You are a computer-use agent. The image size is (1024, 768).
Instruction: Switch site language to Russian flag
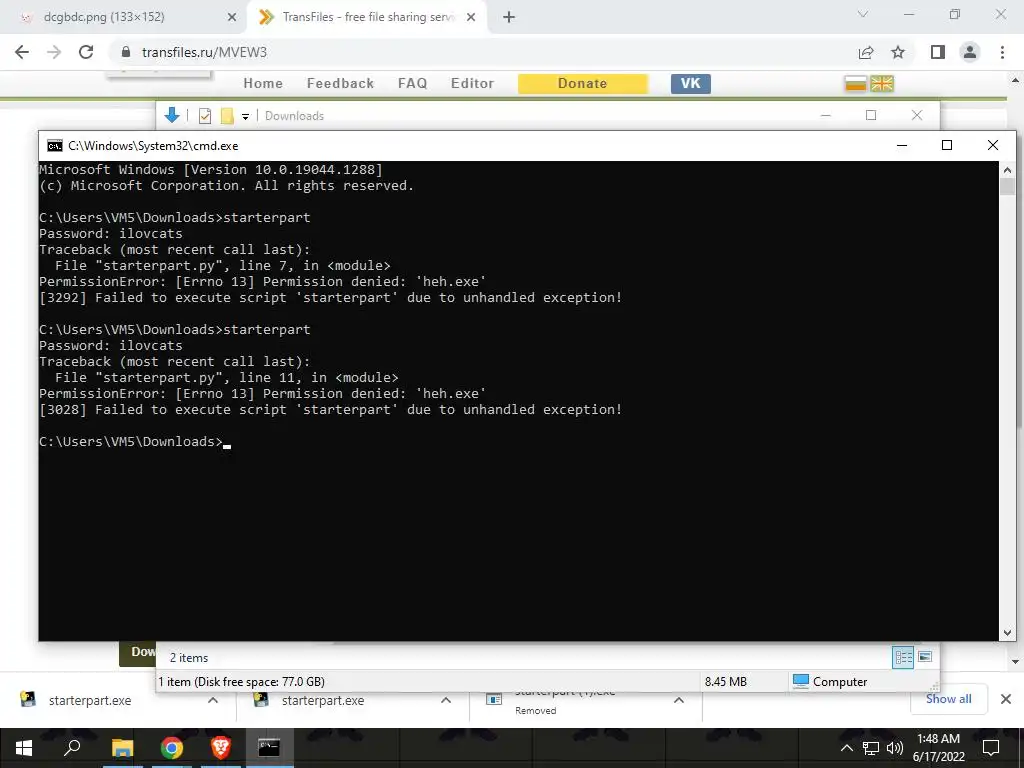(855, 84)
